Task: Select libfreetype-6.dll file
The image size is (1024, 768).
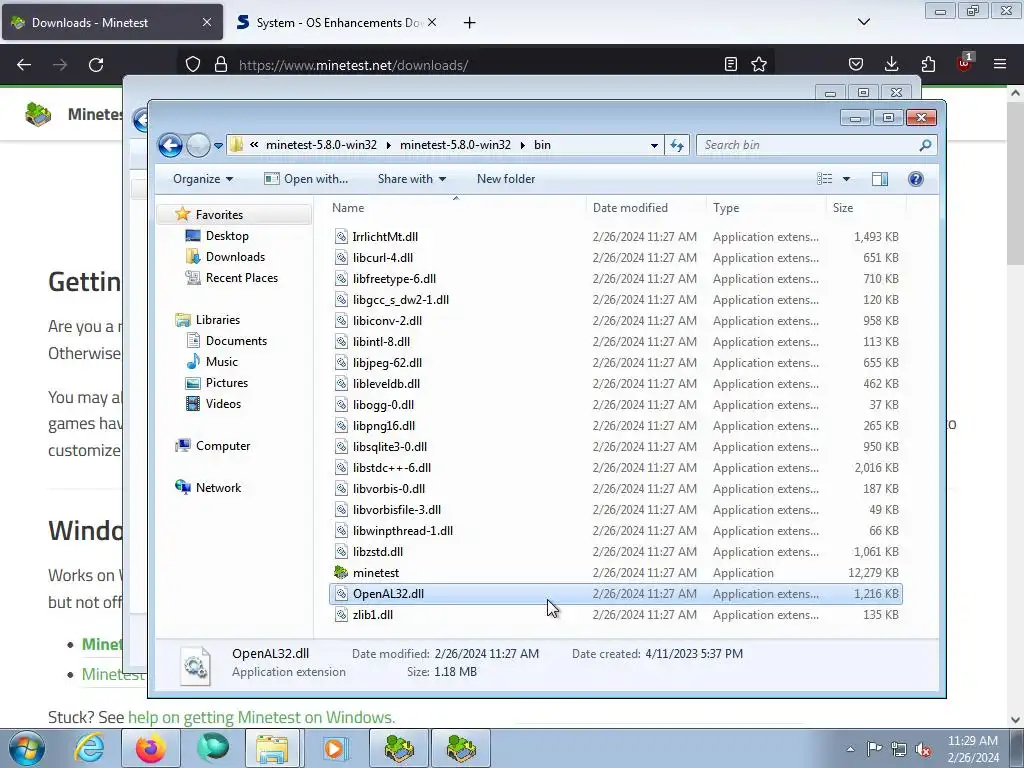Action: (x=394, y=279)
